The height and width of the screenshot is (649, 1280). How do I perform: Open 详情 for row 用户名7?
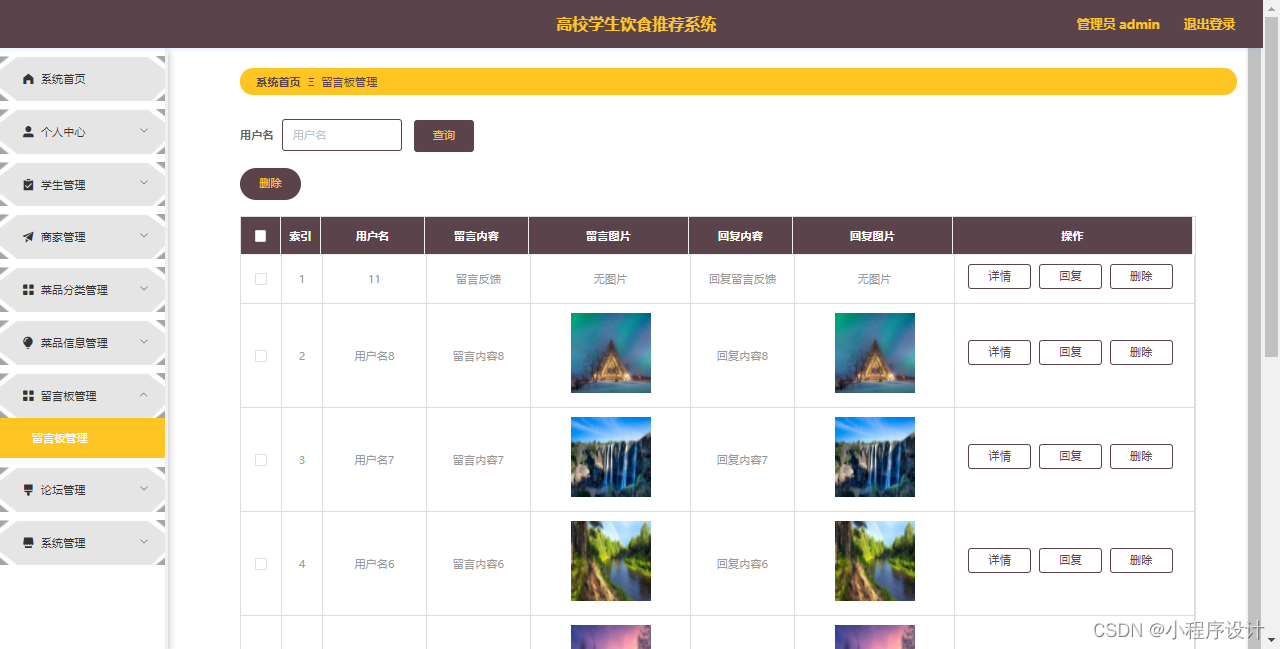999,457
